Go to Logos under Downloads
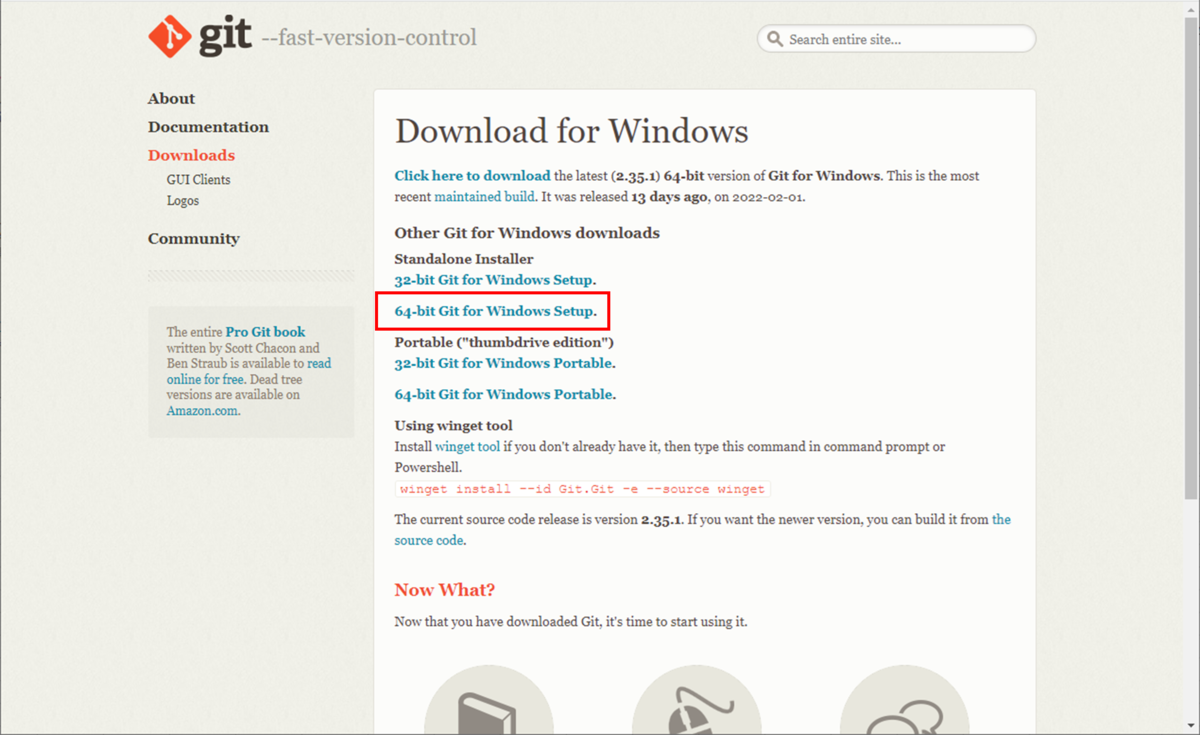Viewport: 1200px width, 735px height. point(183,201)
